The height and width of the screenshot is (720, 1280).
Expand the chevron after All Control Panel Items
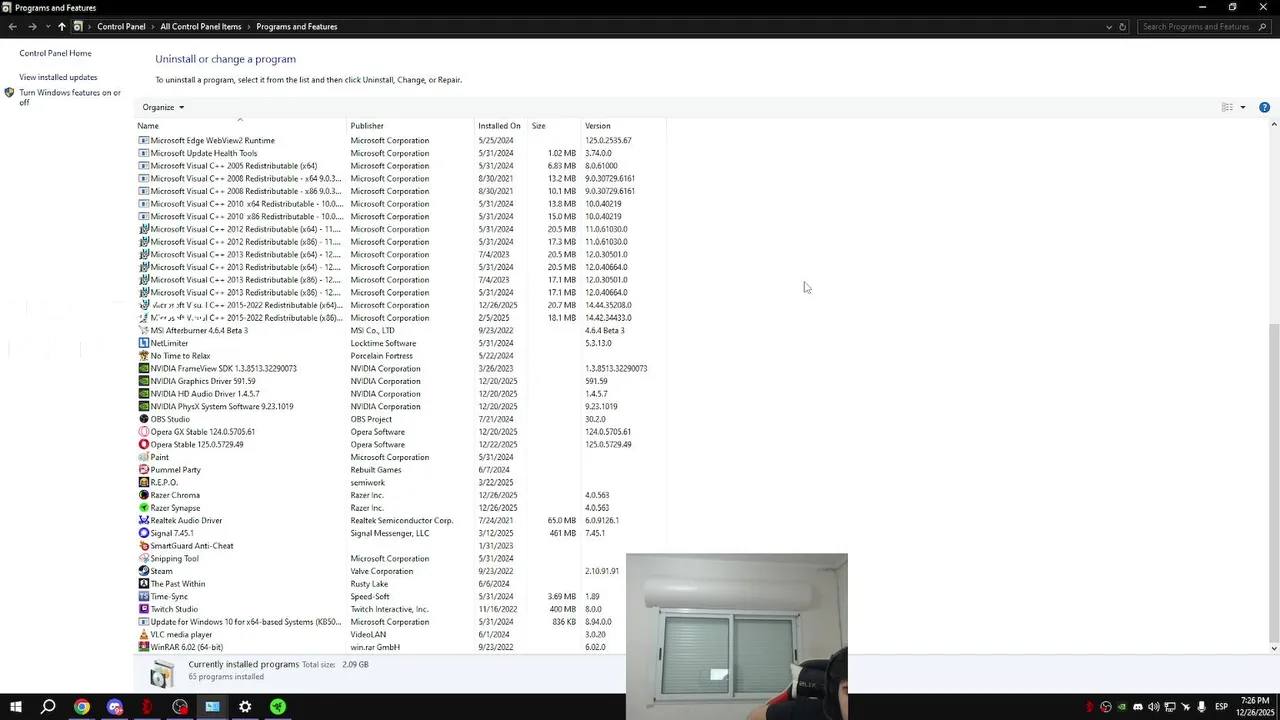[249, 27]
